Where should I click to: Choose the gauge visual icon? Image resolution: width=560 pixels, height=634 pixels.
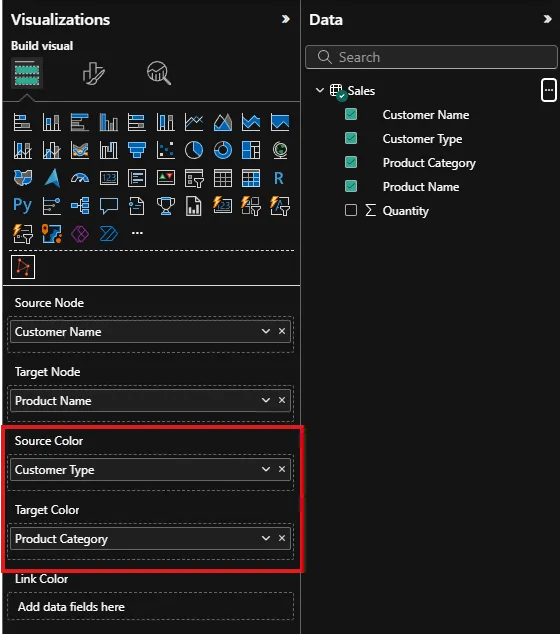(80, 178)
